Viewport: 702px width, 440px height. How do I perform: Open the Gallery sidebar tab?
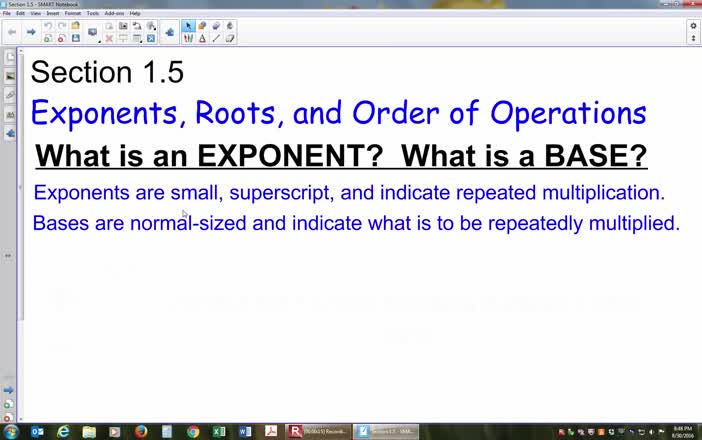coord(10,76)
